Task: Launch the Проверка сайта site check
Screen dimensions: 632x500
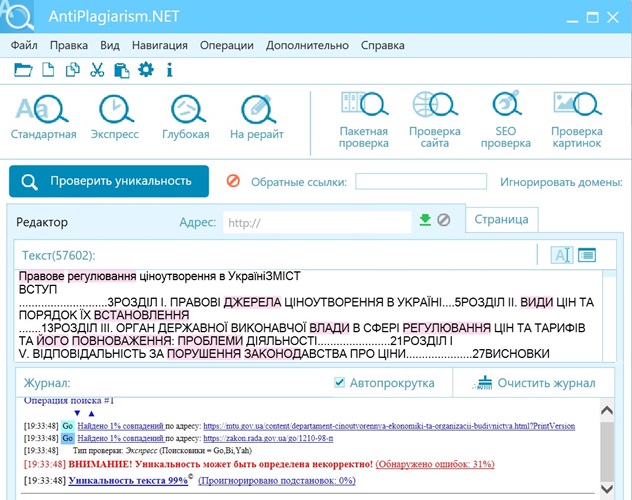Action: coord(434,107)
